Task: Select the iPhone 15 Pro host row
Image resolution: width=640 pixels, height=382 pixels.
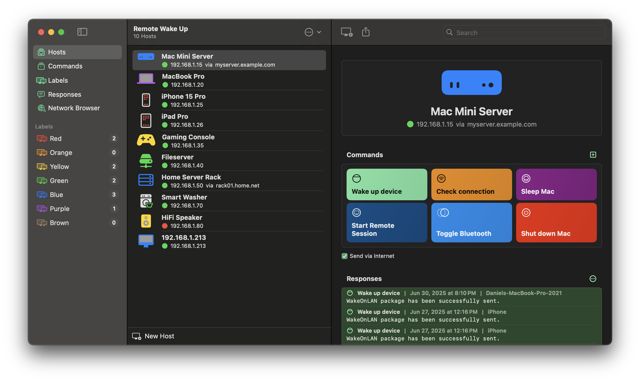Action: (x=229, y=100)
